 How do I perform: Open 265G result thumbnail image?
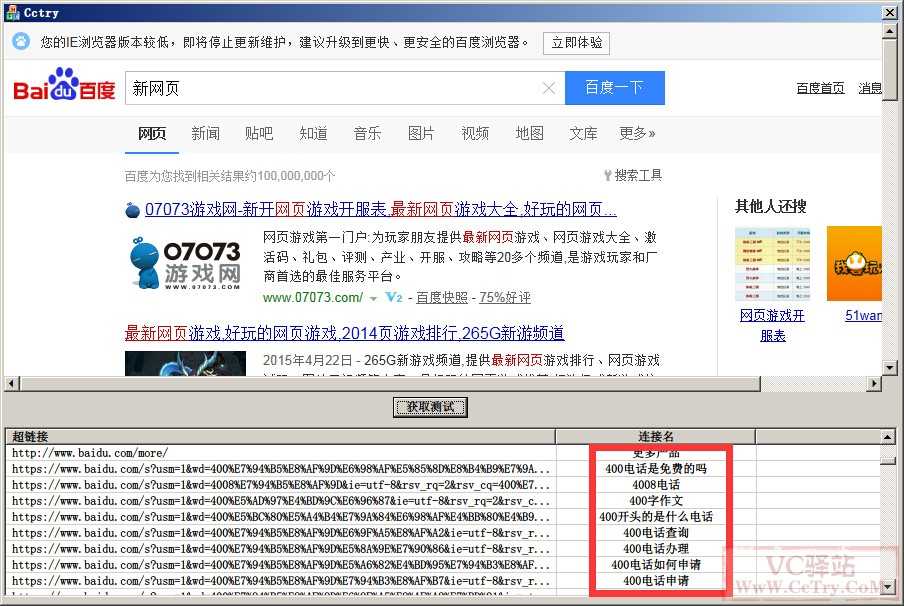tap(185, 364)
